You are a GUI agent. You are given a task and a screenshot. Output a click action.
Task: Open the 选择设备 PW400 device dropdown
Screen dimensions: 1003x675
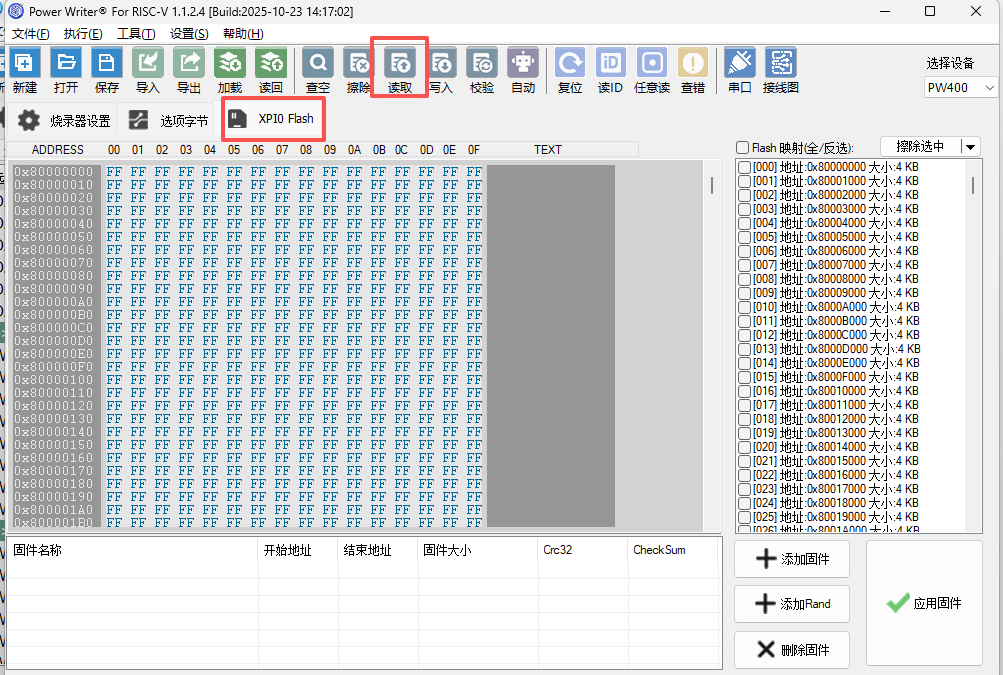960,88
